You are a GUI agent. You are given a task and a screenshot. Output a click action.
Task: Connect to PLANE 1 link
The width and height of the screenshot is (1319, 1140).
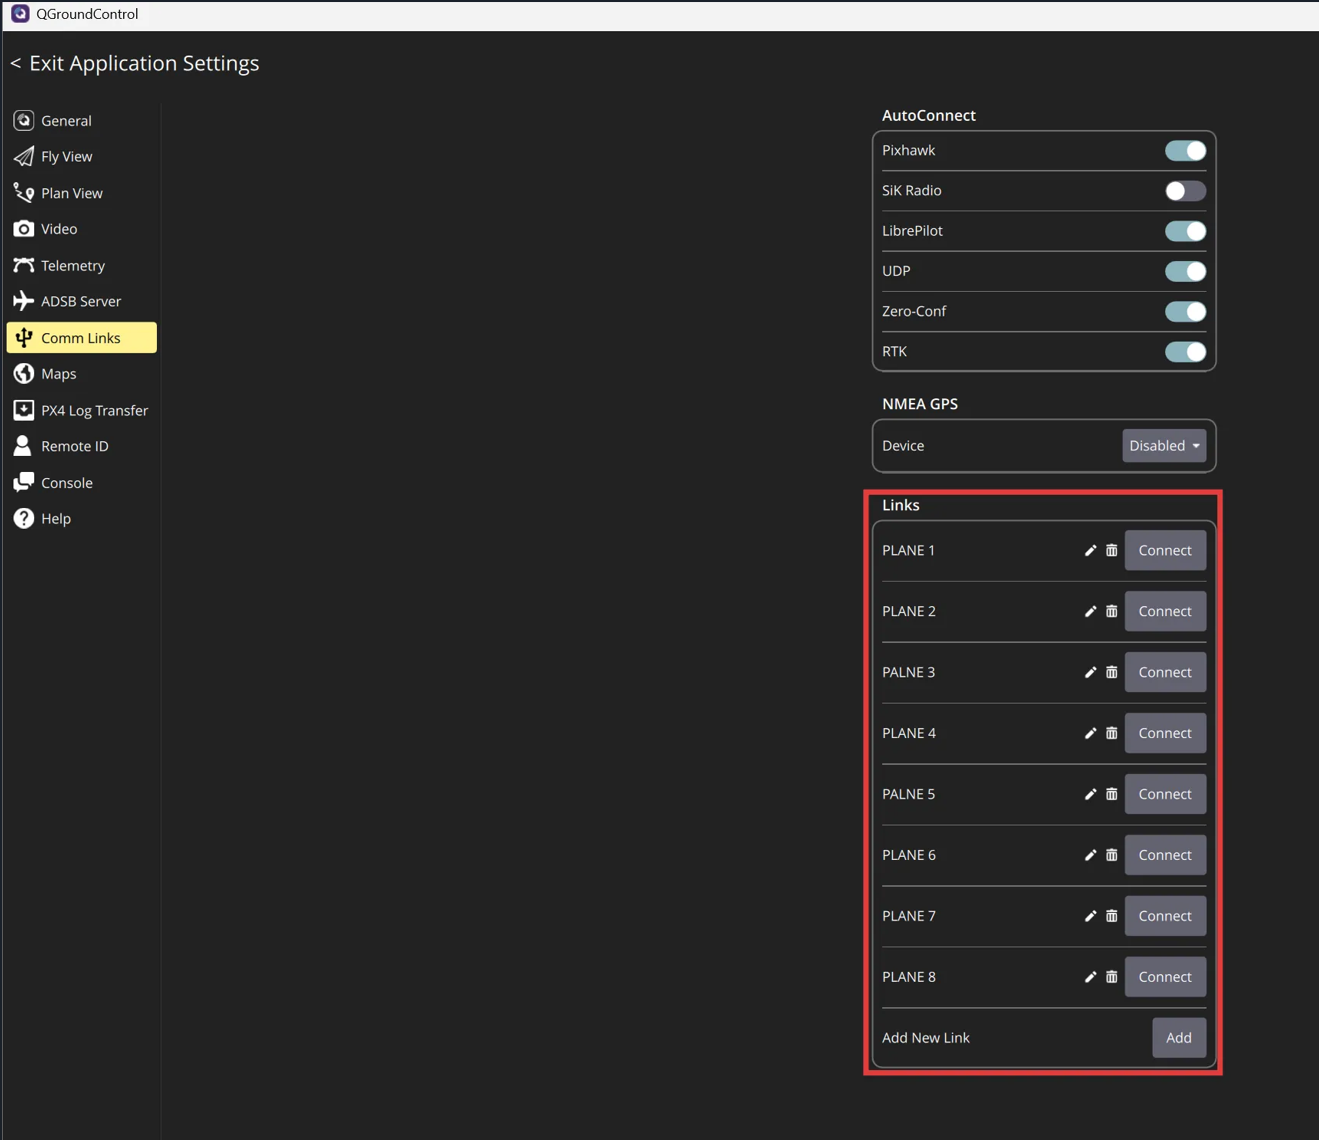click(x=1165, y=550)
